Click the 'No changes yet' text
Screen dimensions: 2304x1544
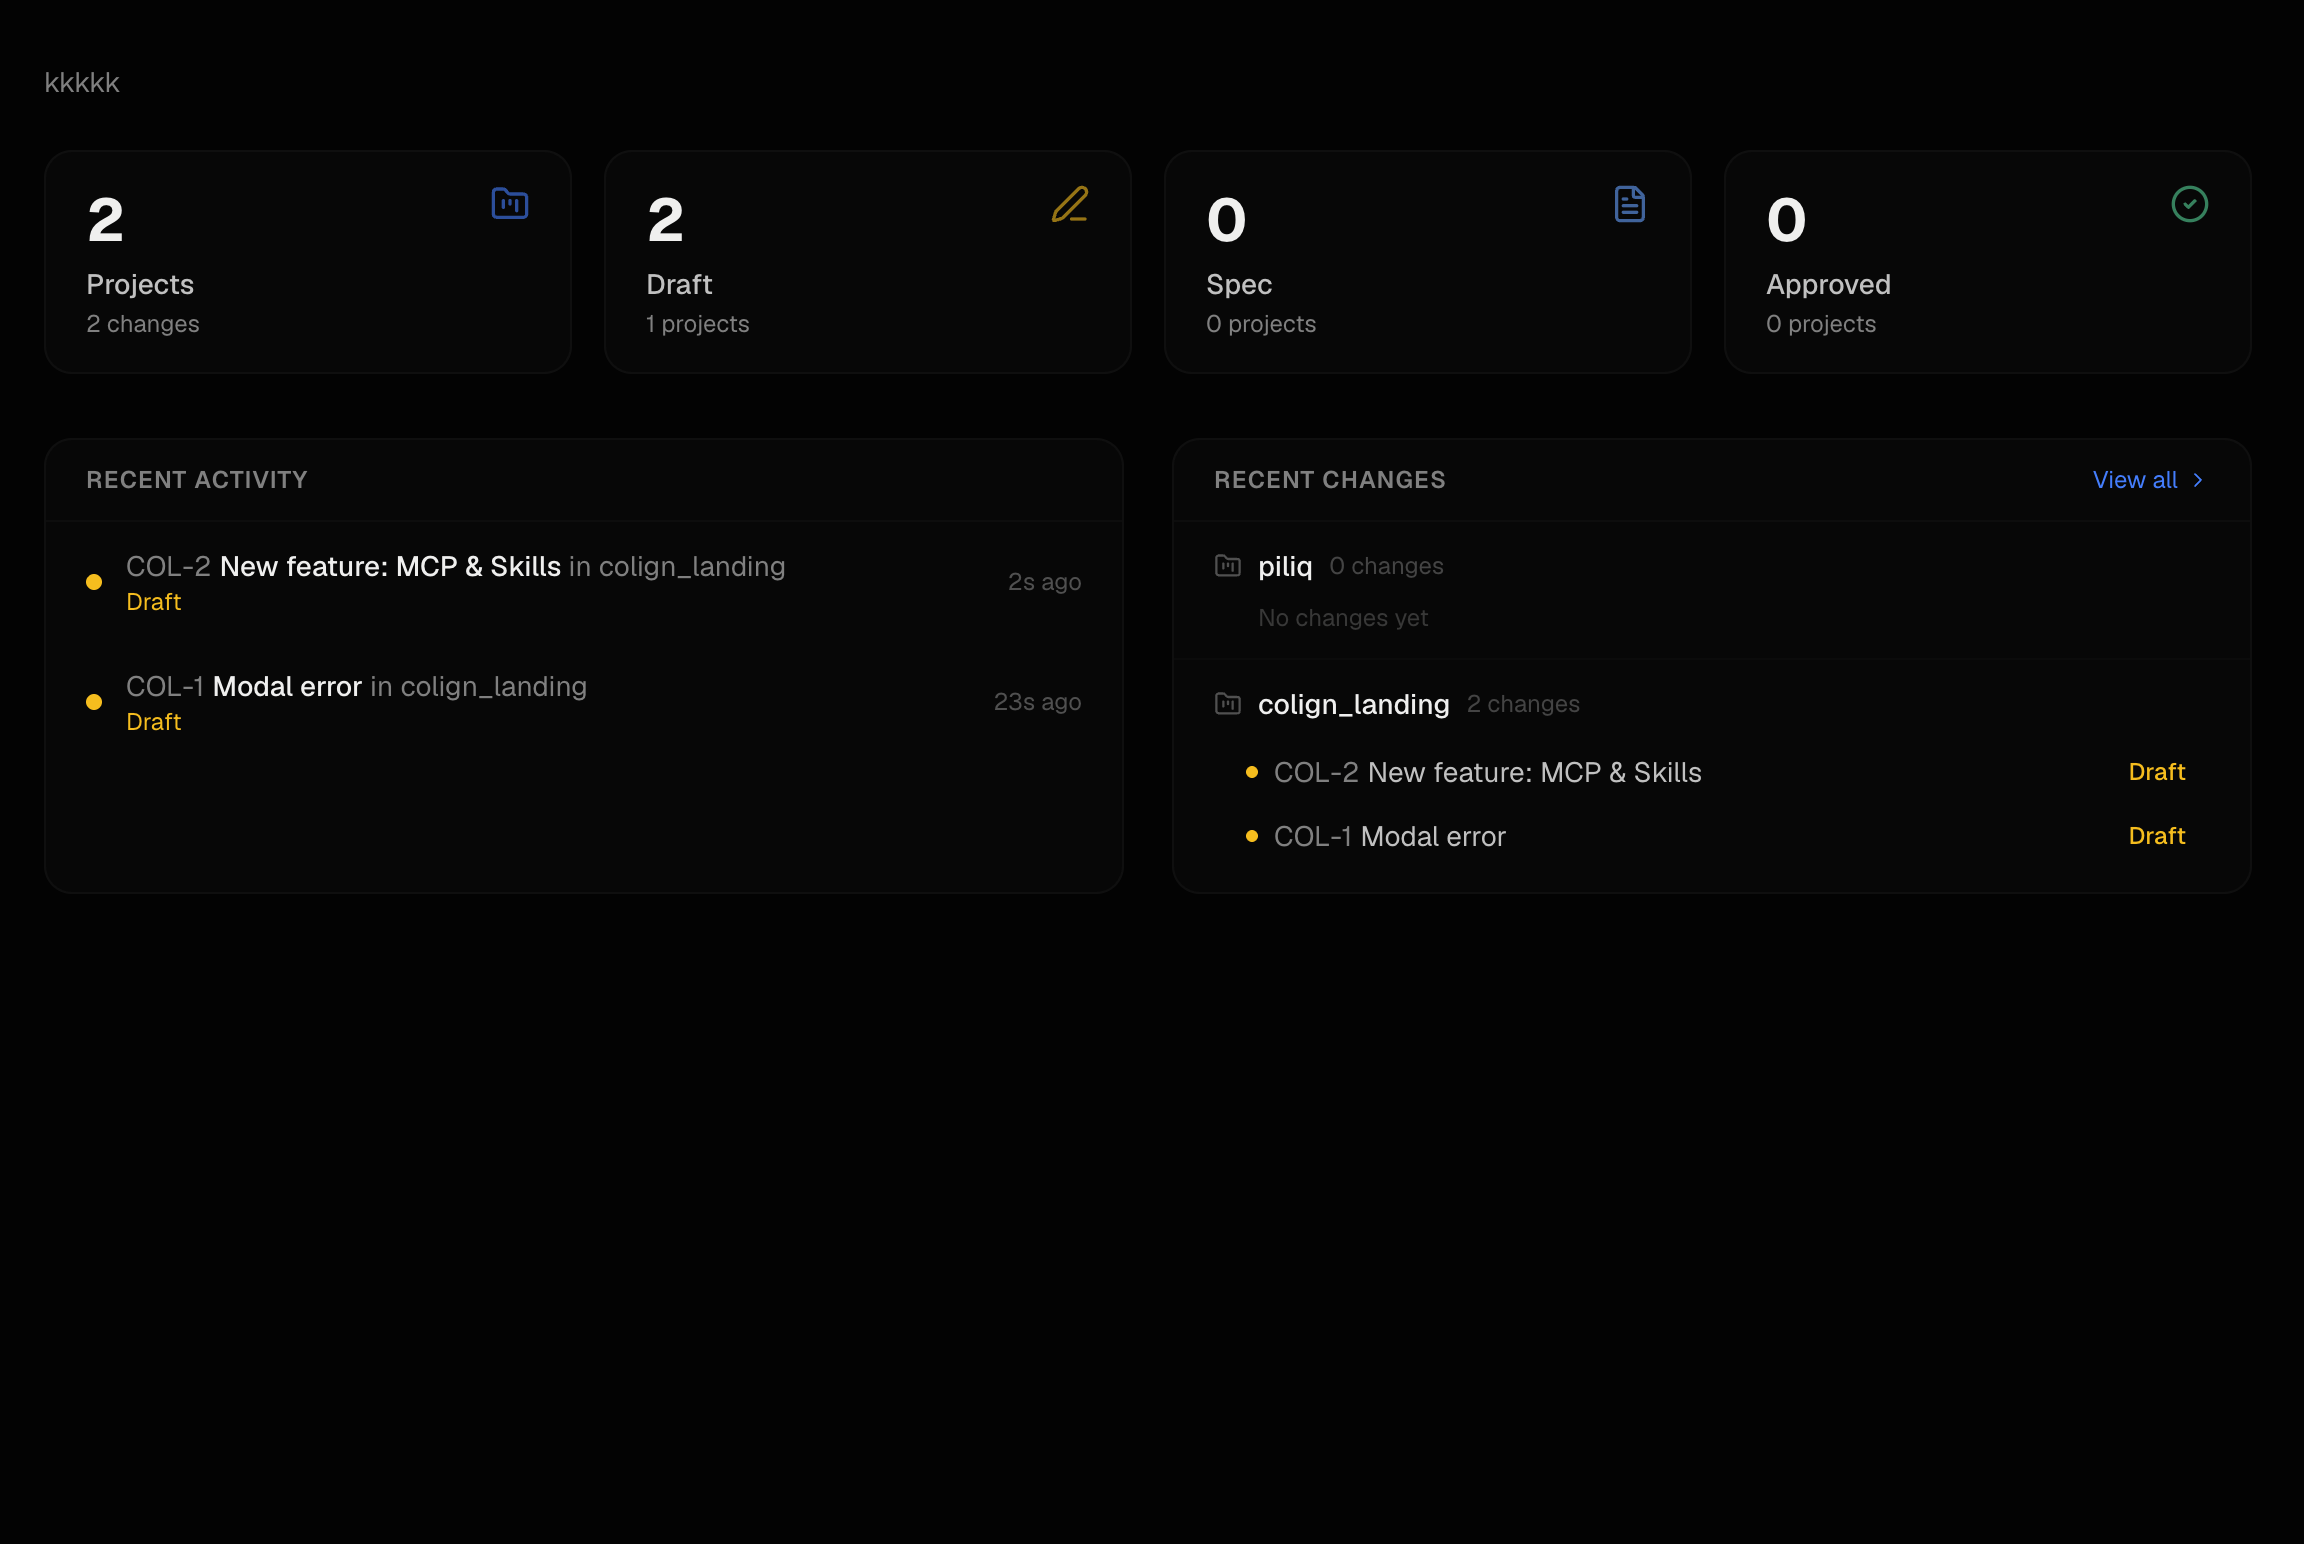point(1343,618)
